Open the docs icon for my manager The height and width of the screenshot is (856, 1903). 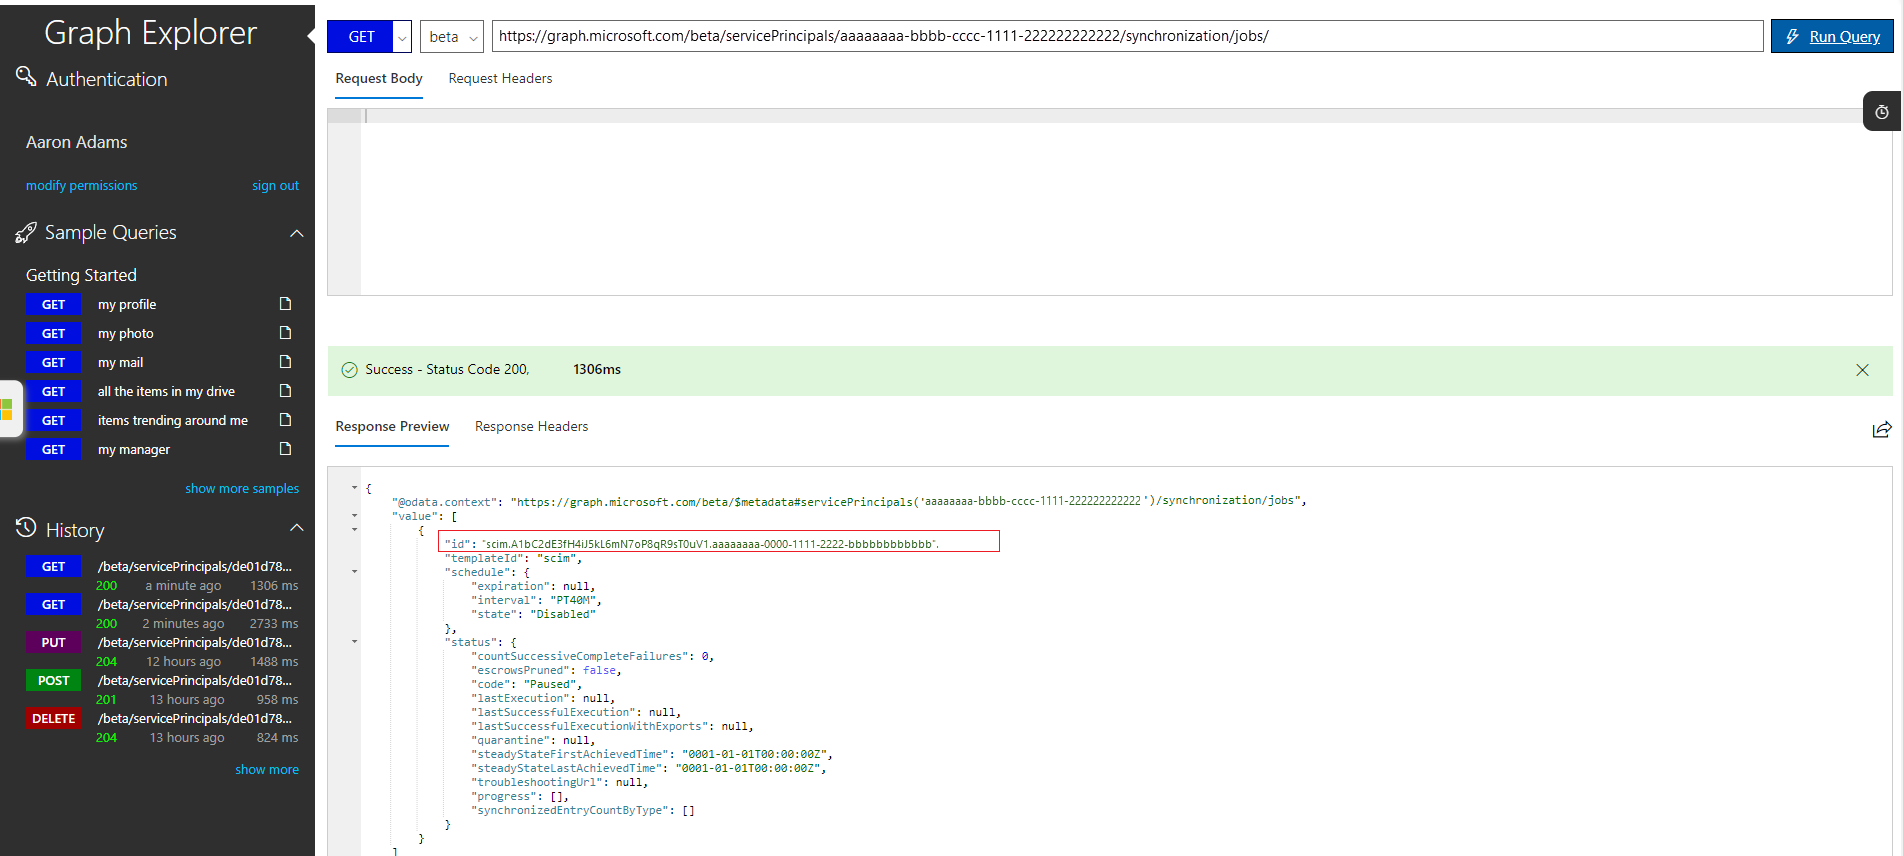pyautogui.click(x=285, y=449)
